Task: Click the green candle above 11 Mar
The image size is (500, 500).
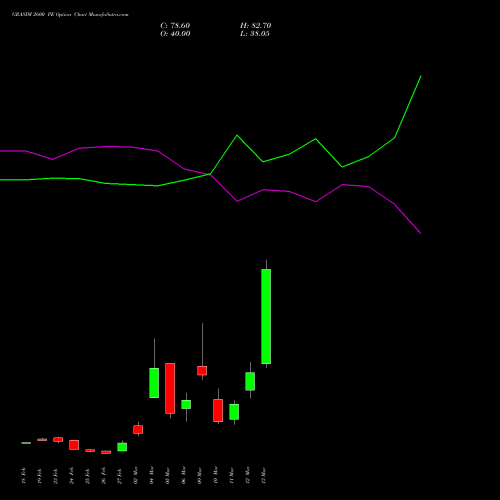Action: click(x=234, y=412)
